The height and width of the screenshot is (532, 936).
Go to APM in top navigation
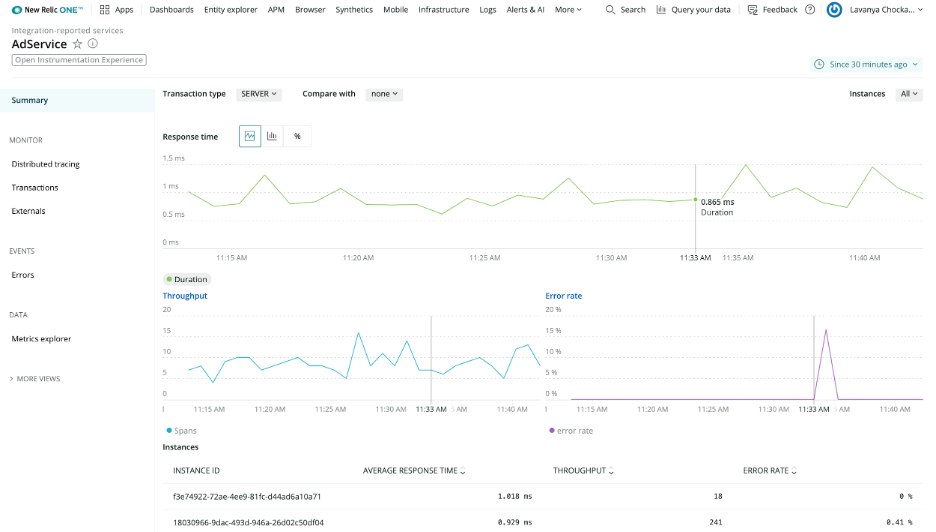(276, 10)
